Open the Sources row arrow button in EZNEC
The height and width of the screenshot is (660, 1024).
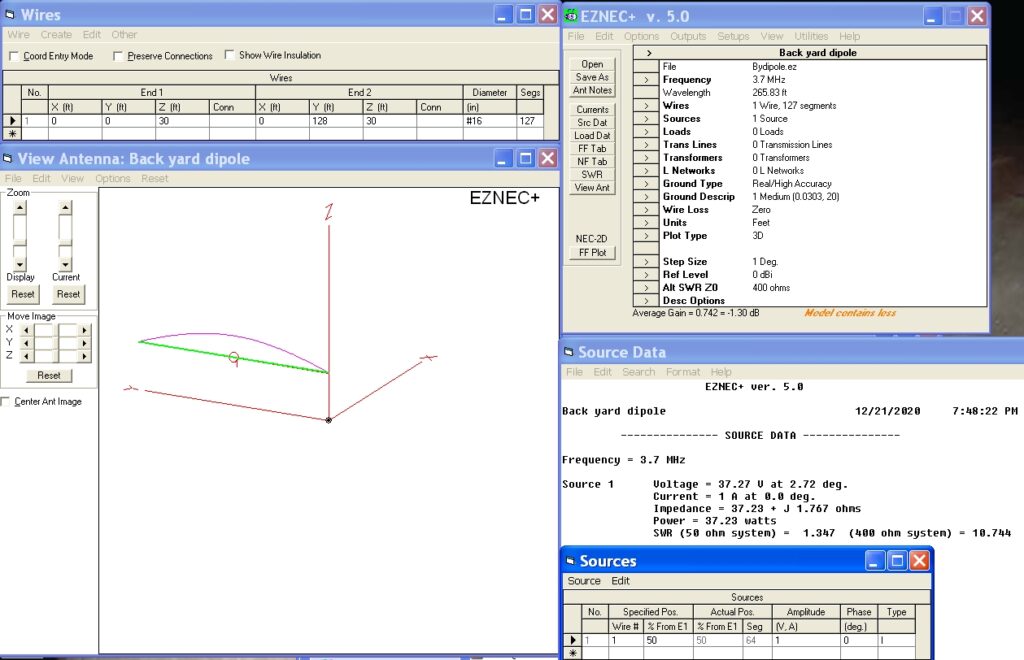pyautogui.click(x=647, y=119)
